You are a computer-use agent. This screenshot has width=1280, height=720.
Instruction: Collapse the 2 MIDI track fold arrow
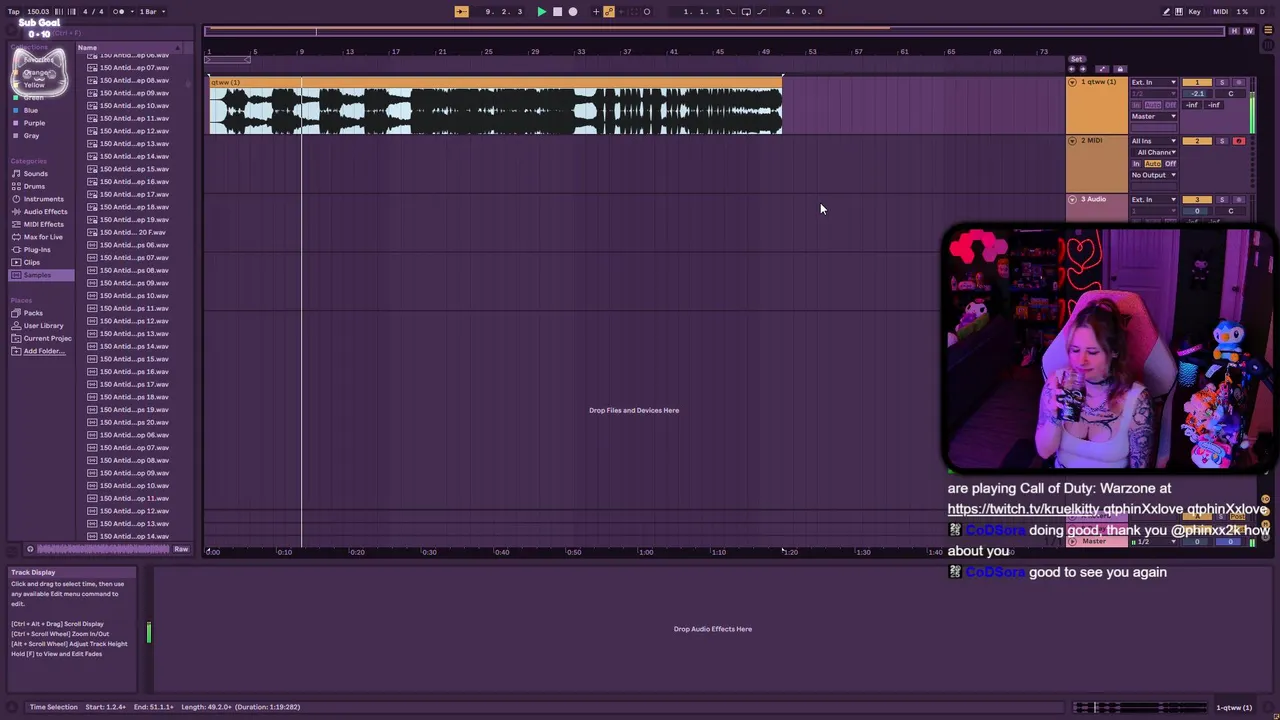pyautogui.click(x=1072, y=141)
